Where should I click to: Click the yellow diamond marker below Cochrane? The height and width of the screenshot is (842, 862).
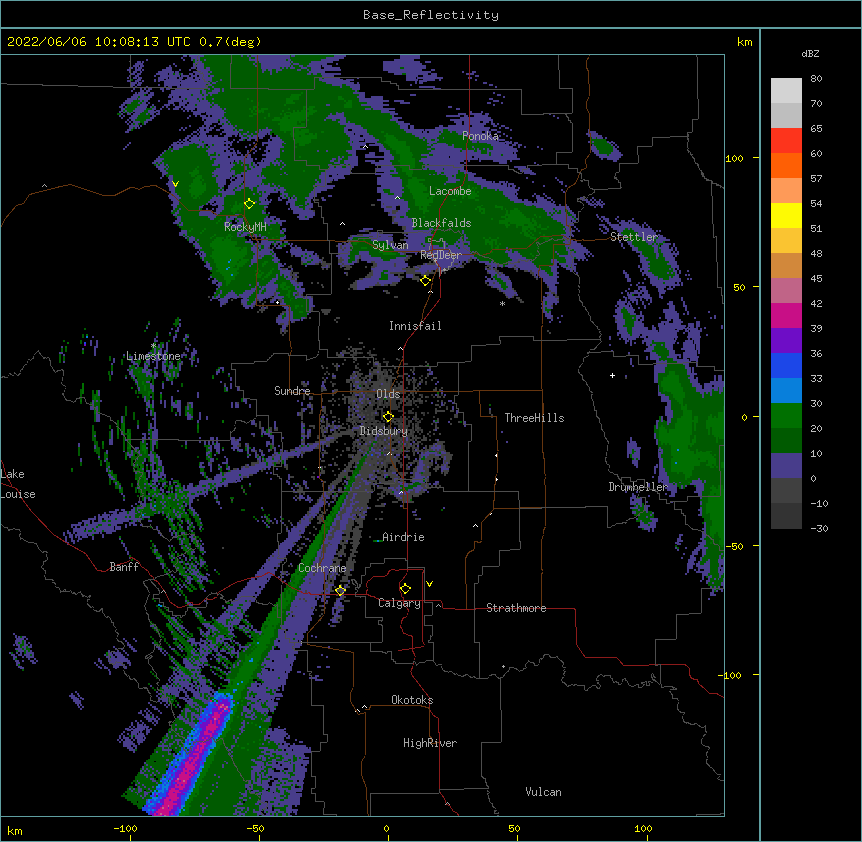click(340, 590)
